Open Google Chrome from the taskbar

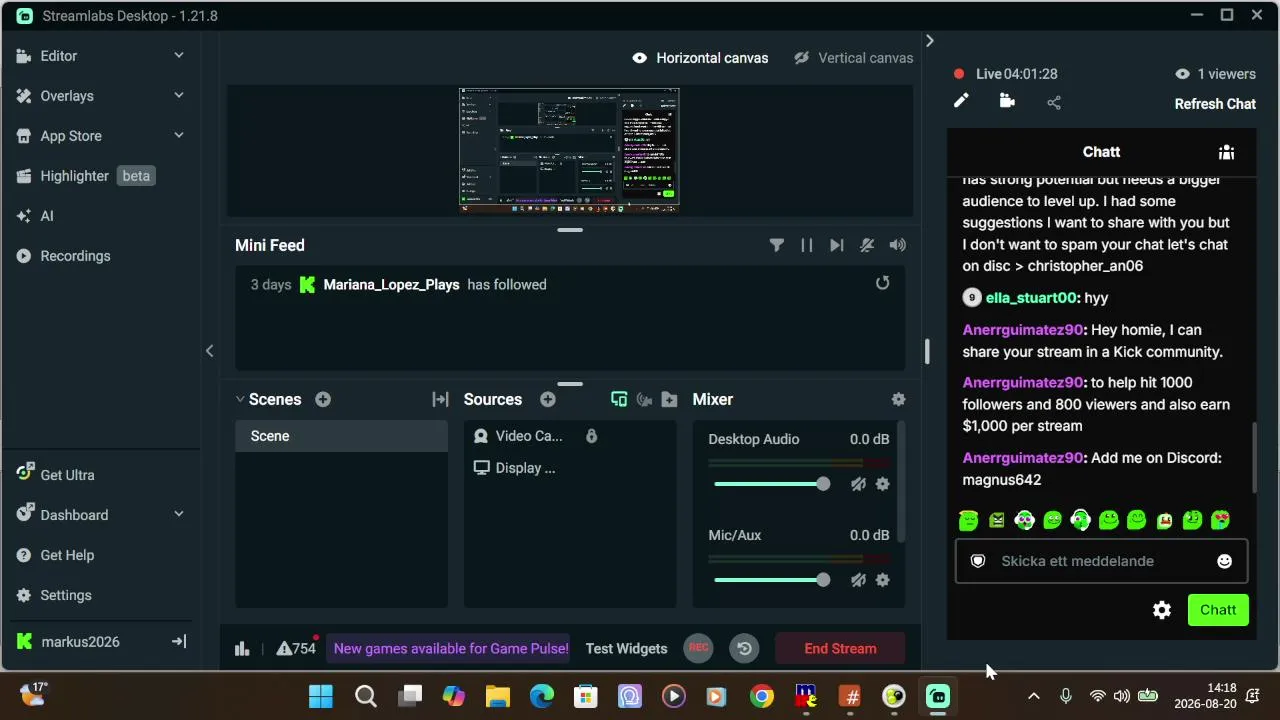tap(762, 696)
